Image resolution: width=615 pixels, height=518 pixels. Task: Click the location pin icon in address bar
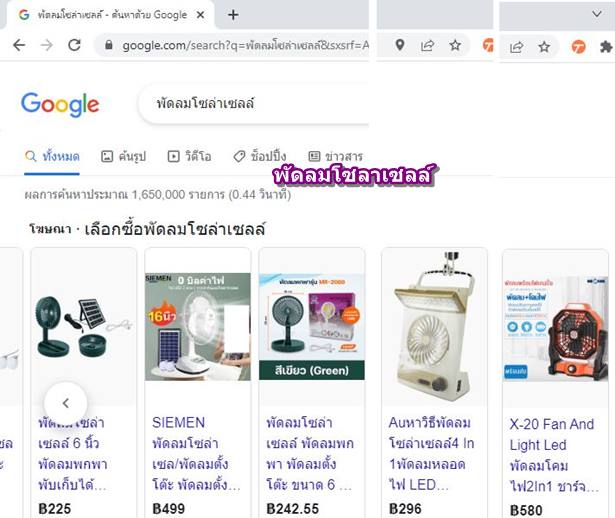[400, 45]
